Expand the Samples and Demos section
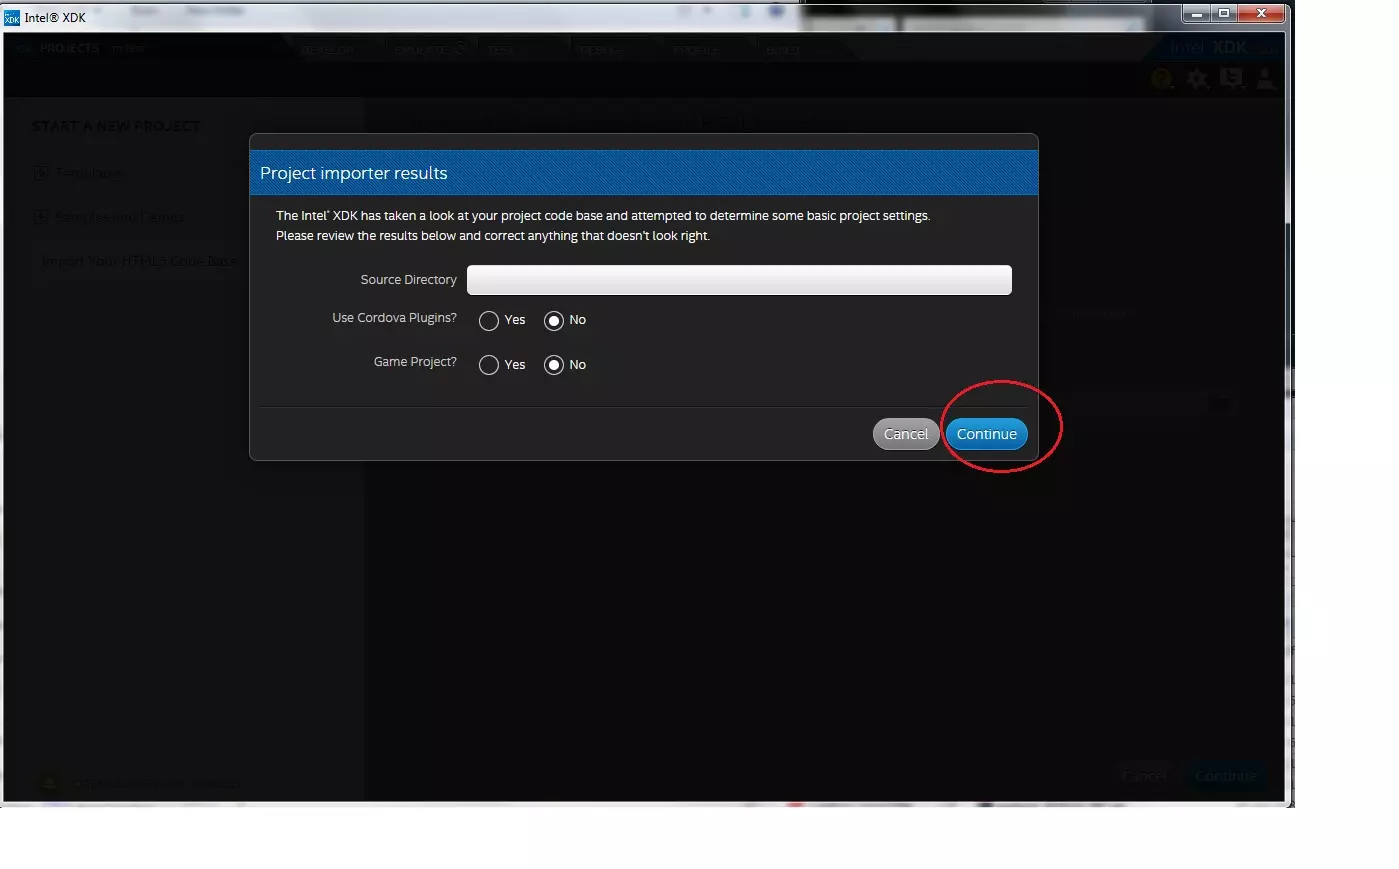 pyautogui.click(x=108, y=217)
